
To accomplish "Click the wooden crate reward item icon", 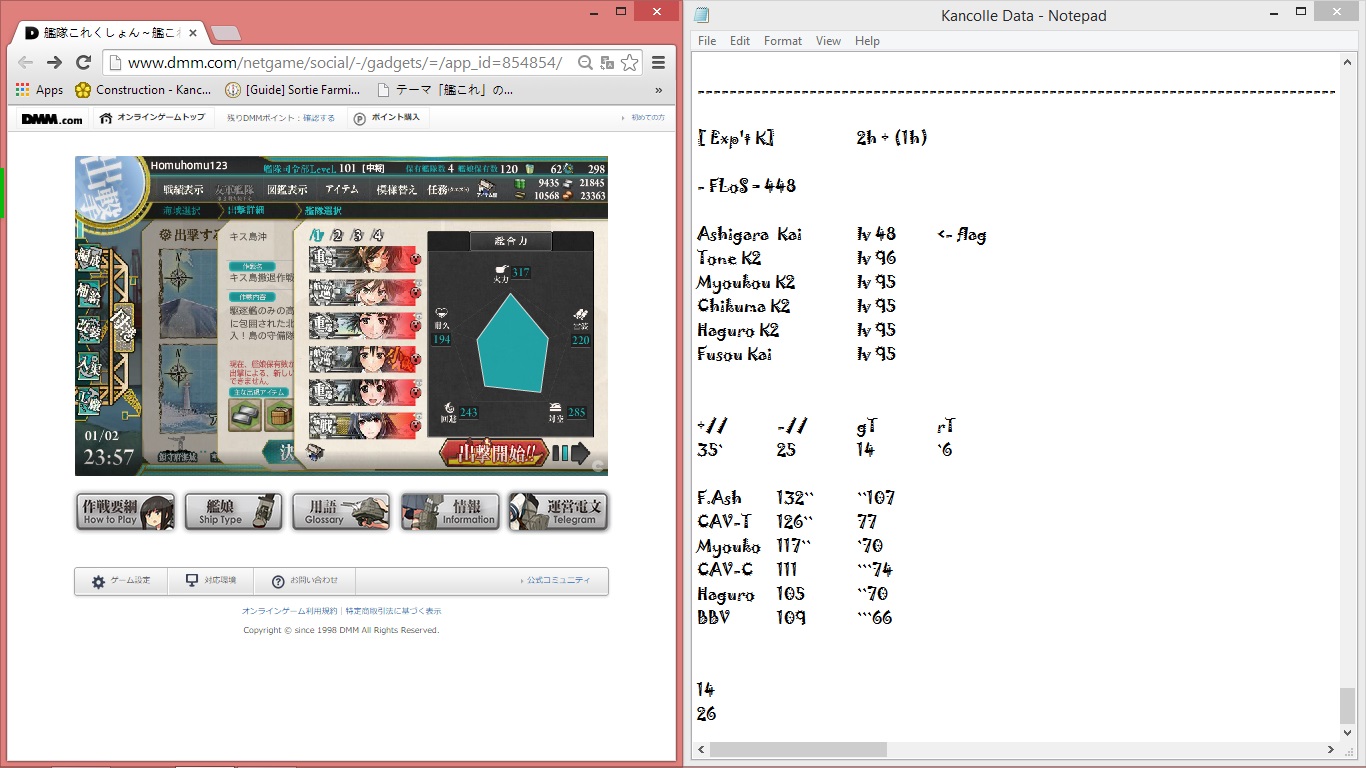I will [280, 415].
